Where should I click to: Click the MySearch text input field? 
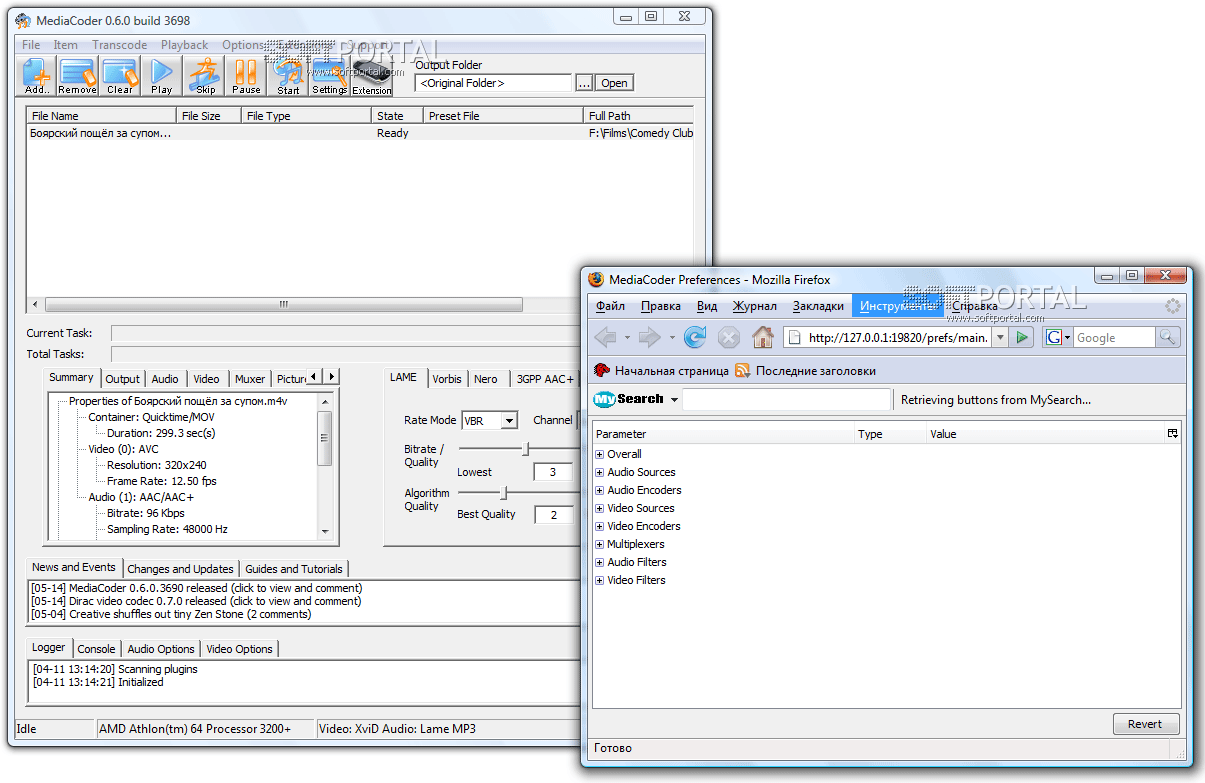coord(787,400)
